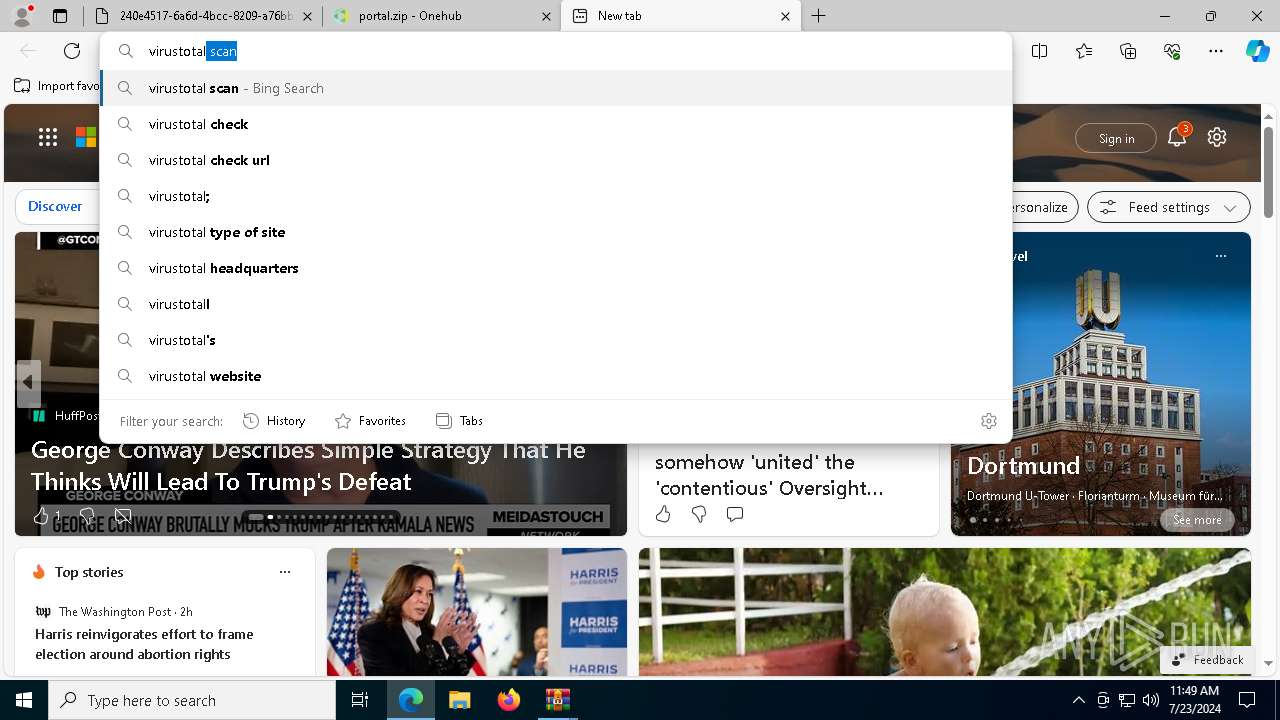
Task: Open WinRAR from taskbar
Action: (x=557, y=700)
